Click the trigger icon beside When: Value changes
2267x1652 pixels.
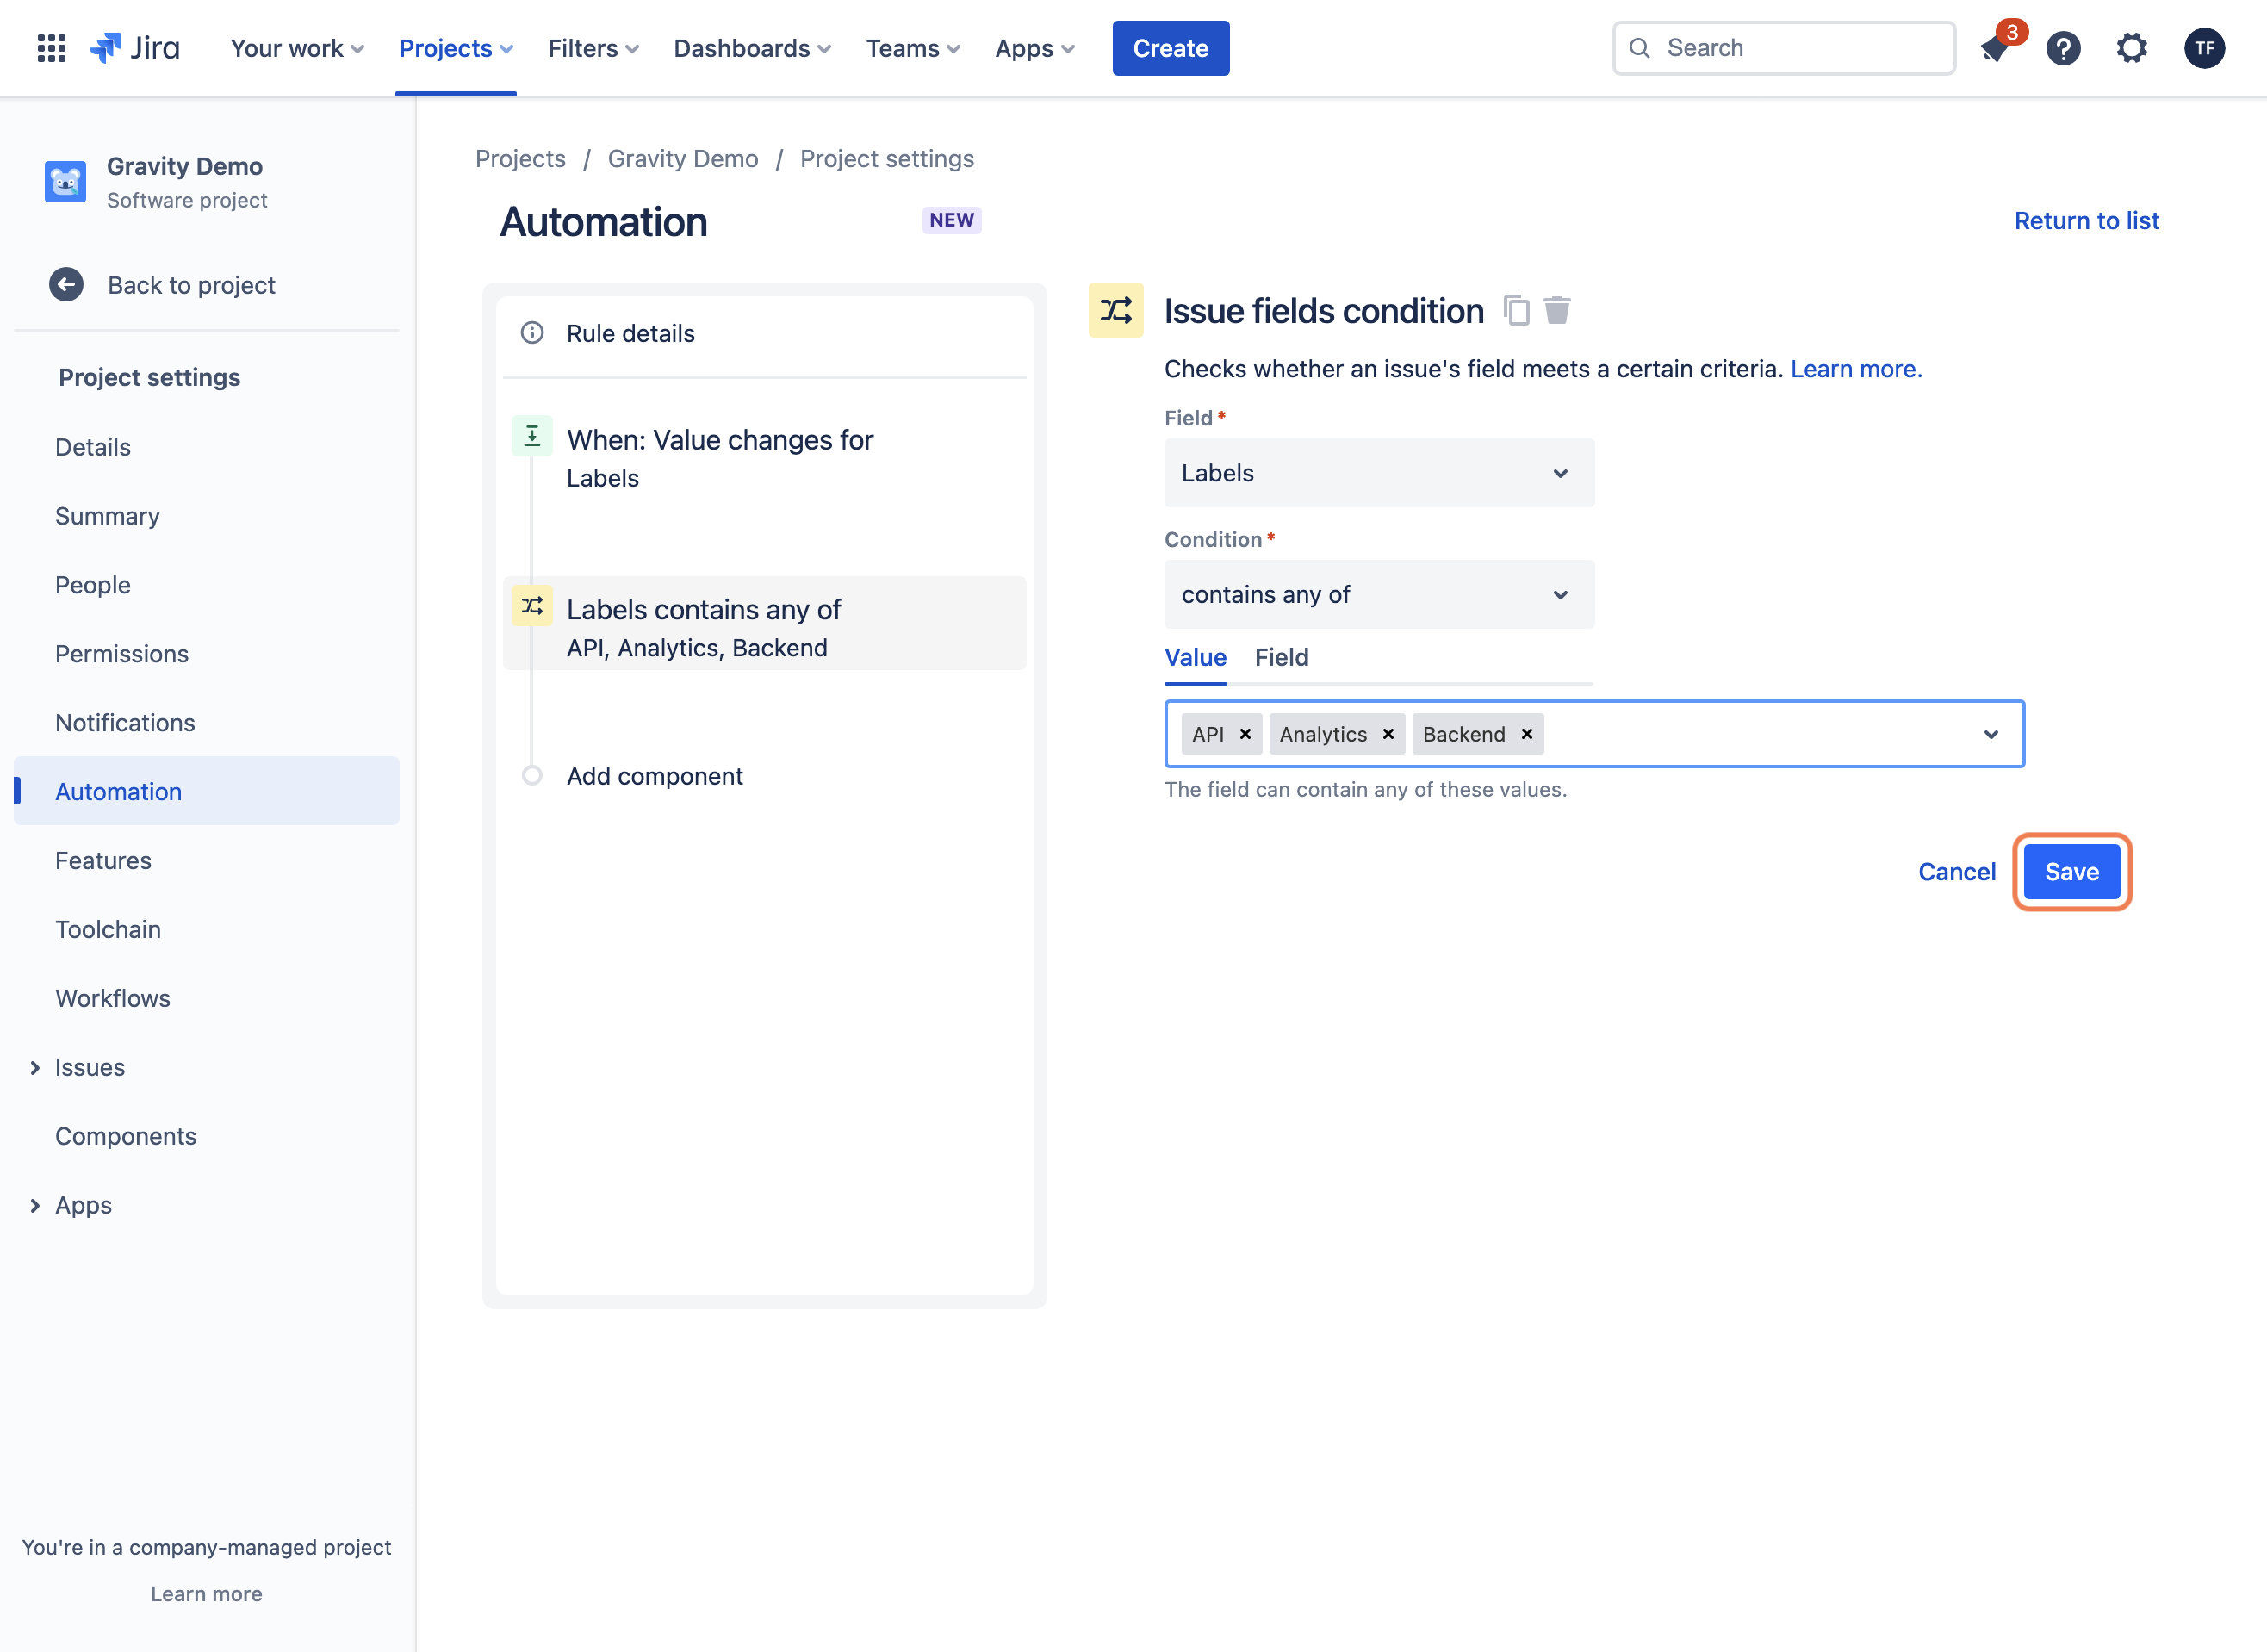tap(532, 436)
